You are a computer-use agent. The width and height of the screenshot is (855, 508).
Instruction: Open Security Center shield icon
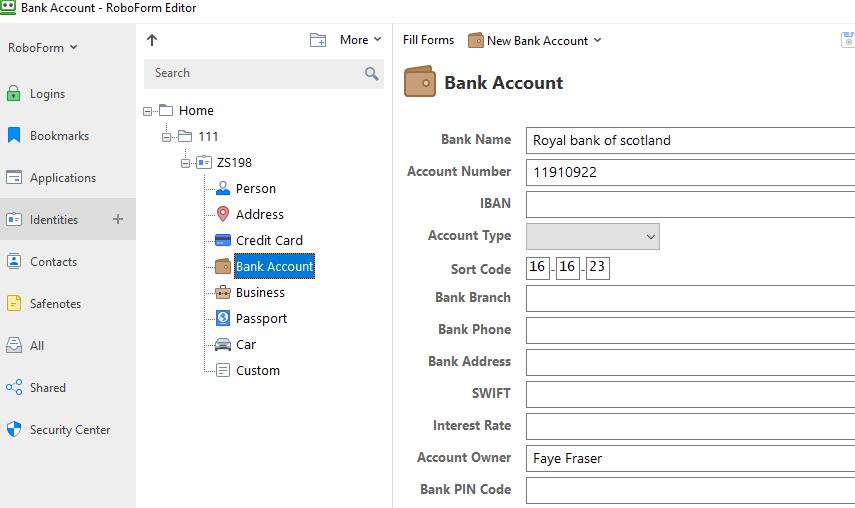pos(14,430)
